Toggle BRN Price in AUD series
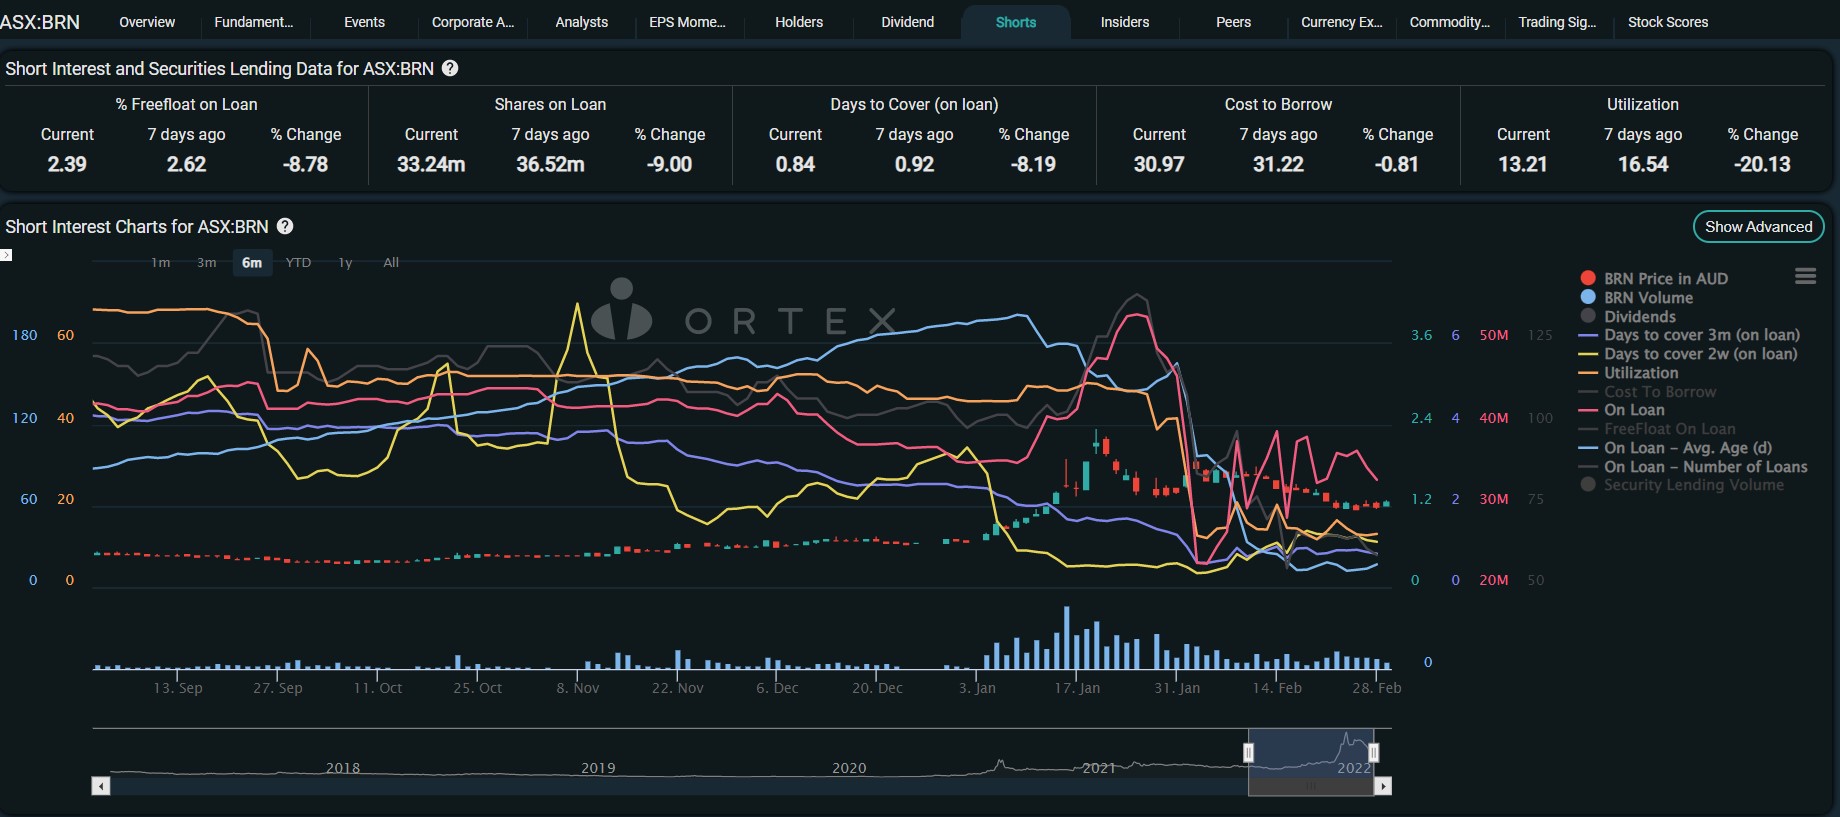 (x=1665, y=279)
